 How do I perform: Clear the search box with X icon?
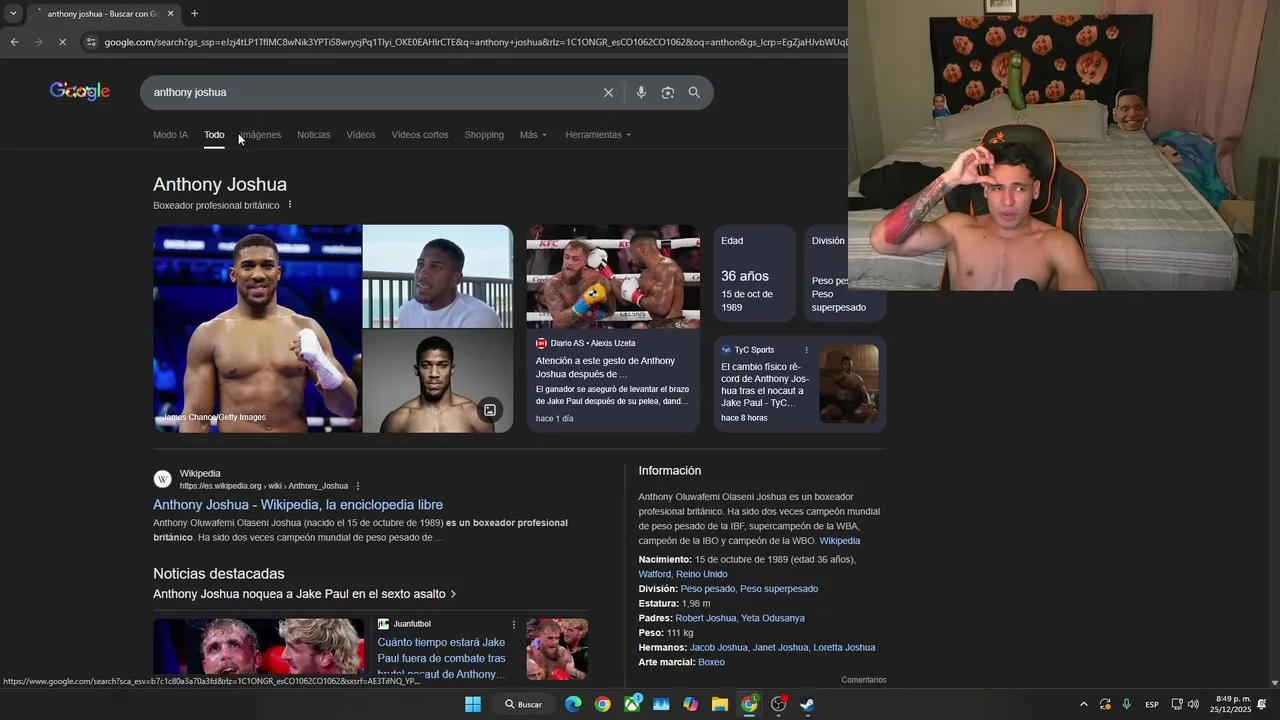coord(608,92)
